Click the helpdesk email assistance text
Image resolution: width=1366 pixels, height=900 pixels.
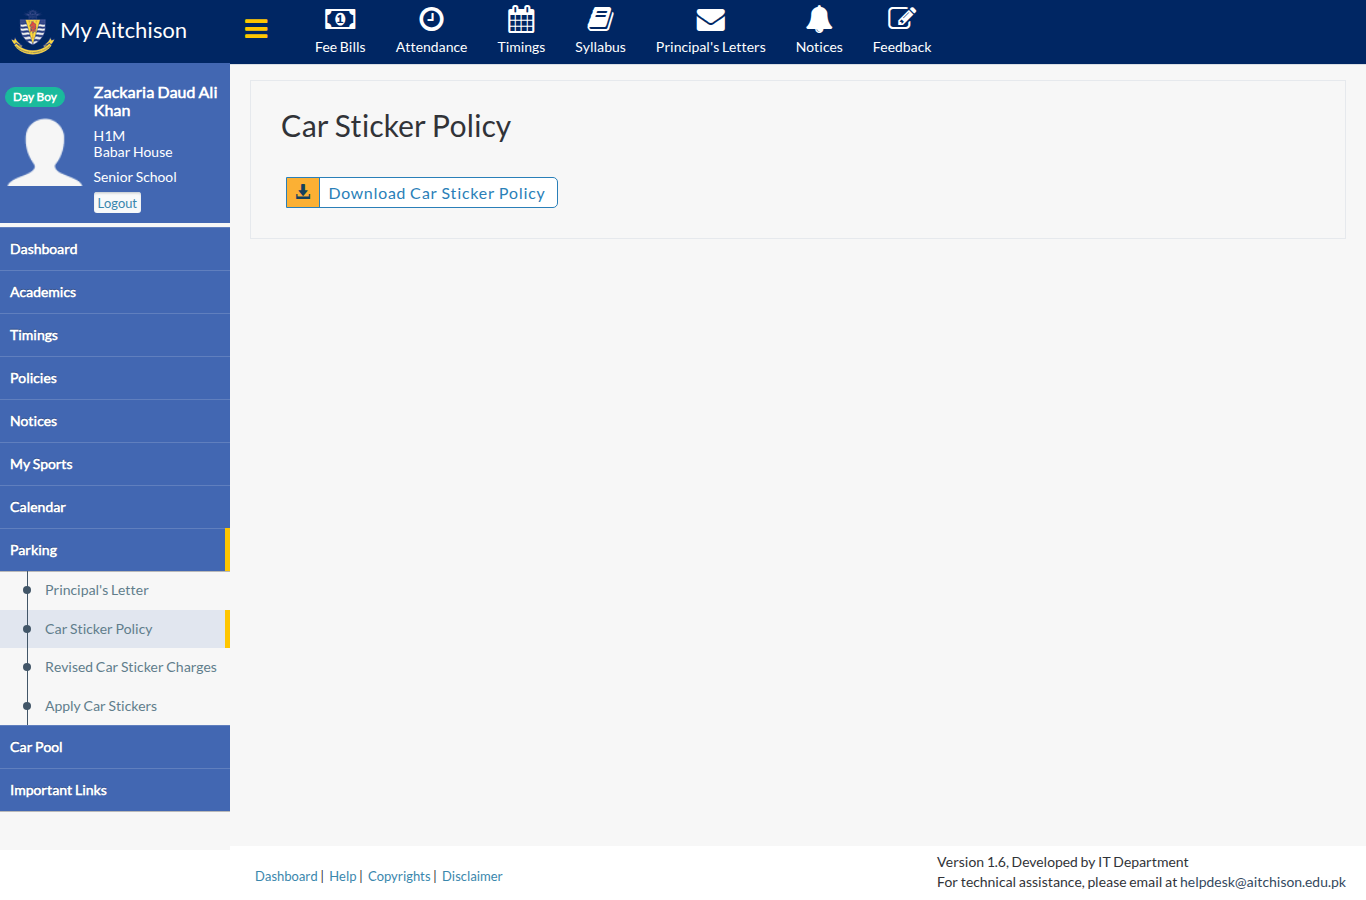1141,882
